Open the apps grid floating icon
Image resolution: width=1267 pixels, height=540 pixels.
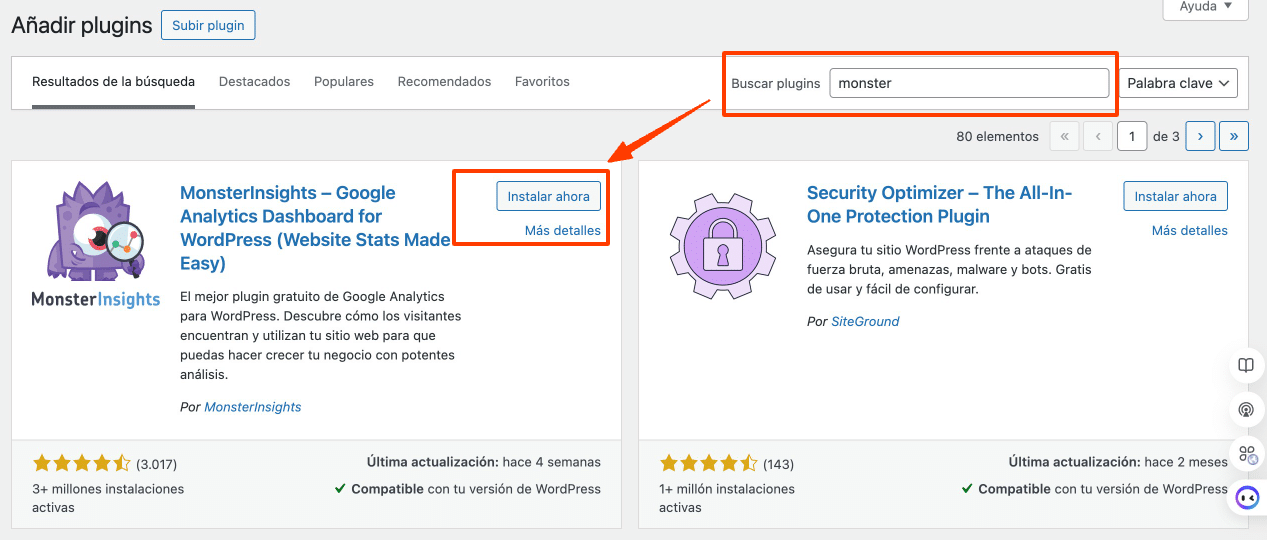tap(1247, 455)
